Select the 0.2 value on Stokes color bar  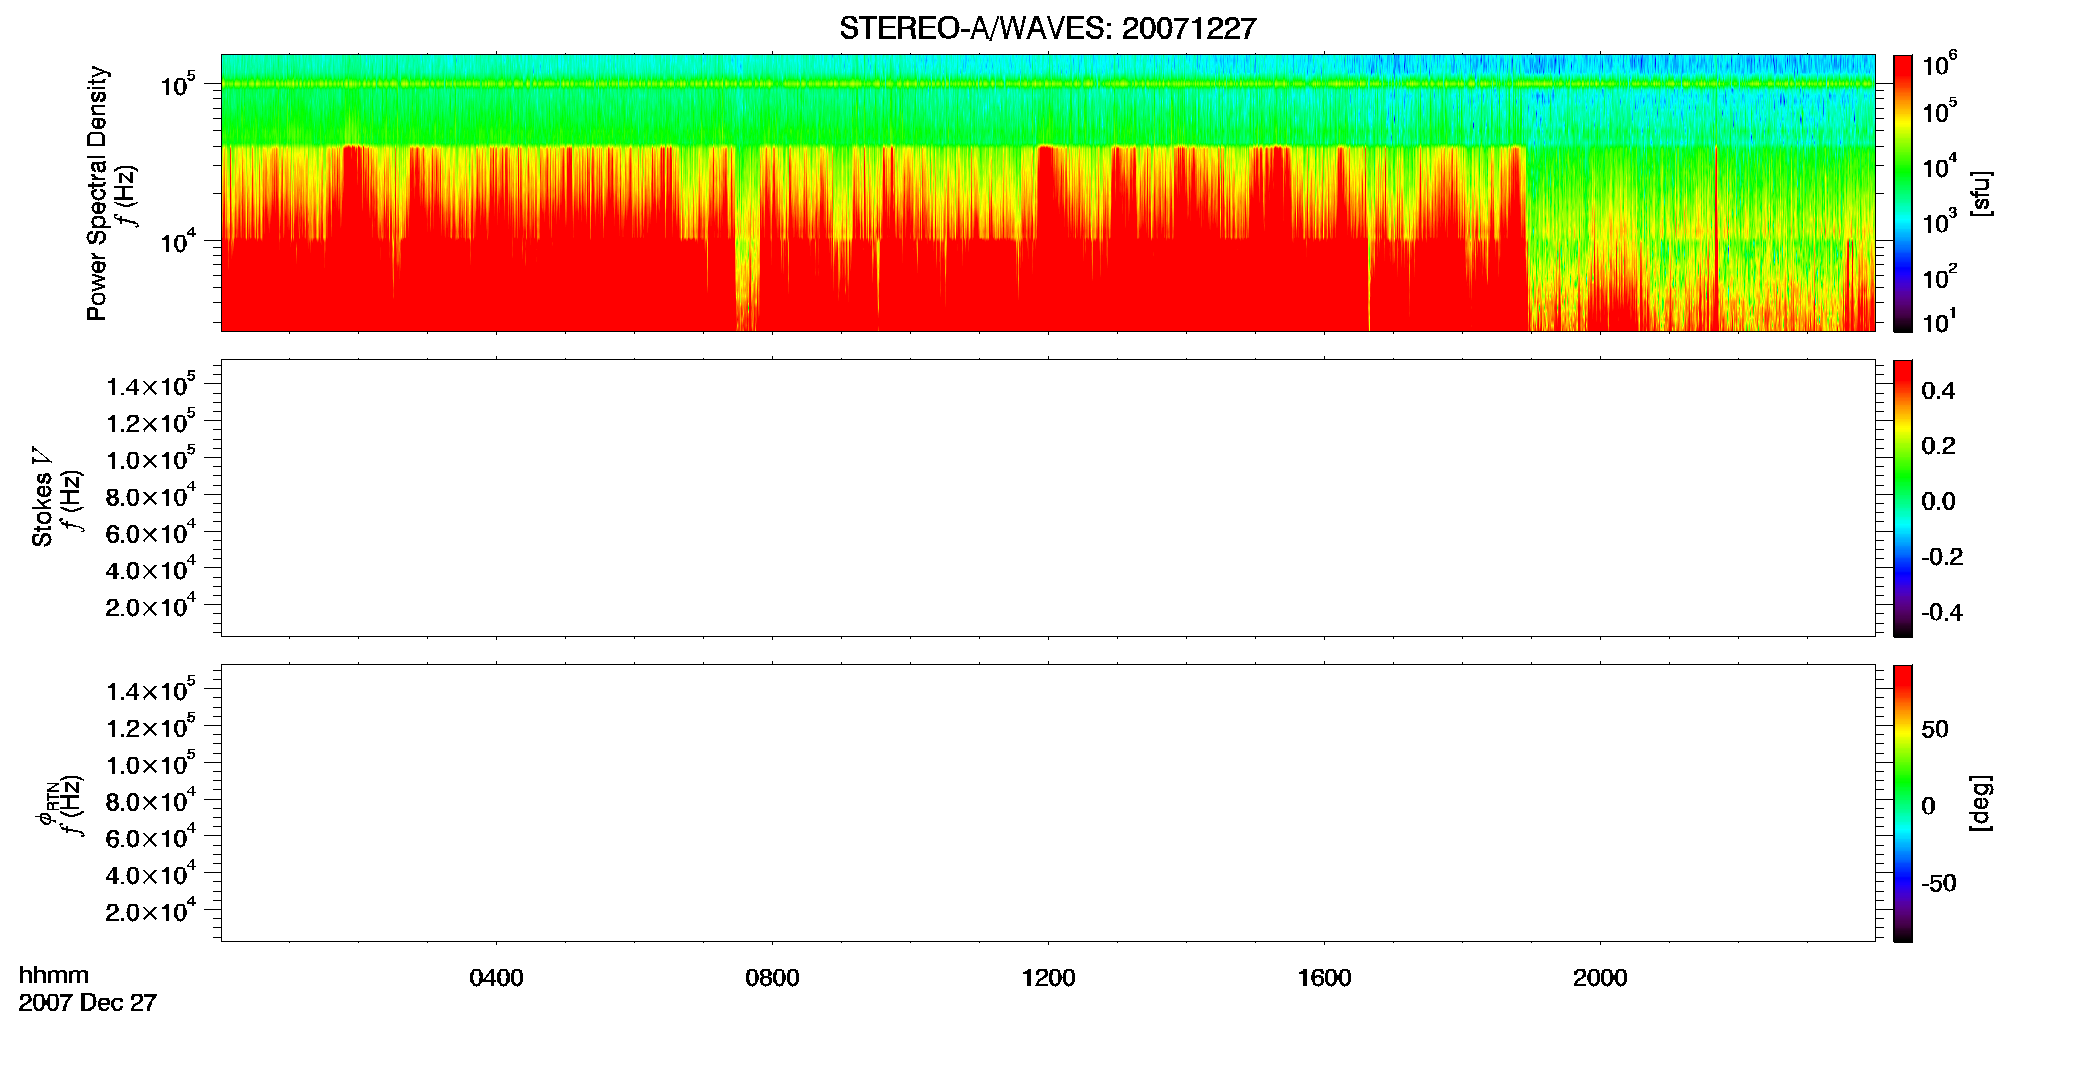point(1938,446)
